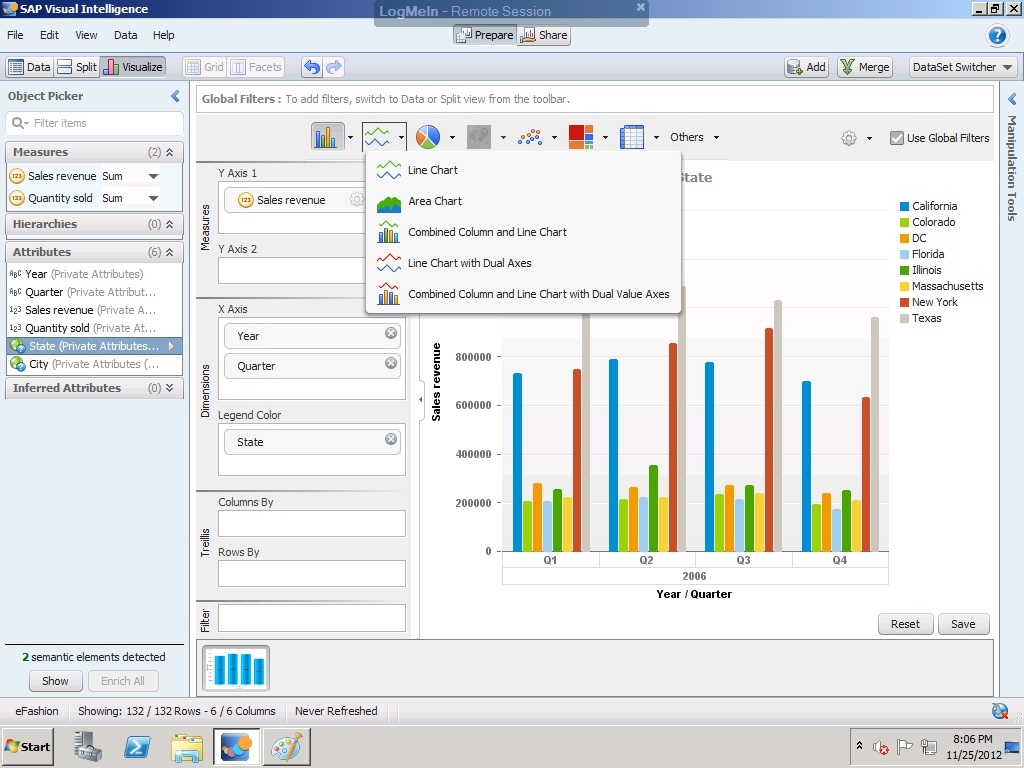
Task: Open the DataSet Switcher dropdown
Action: [963, 67]
